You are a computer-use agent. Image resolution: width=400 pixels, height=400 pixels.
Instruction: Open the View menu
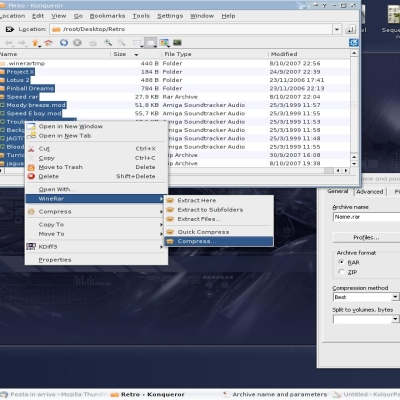click(x=58, y=16)
